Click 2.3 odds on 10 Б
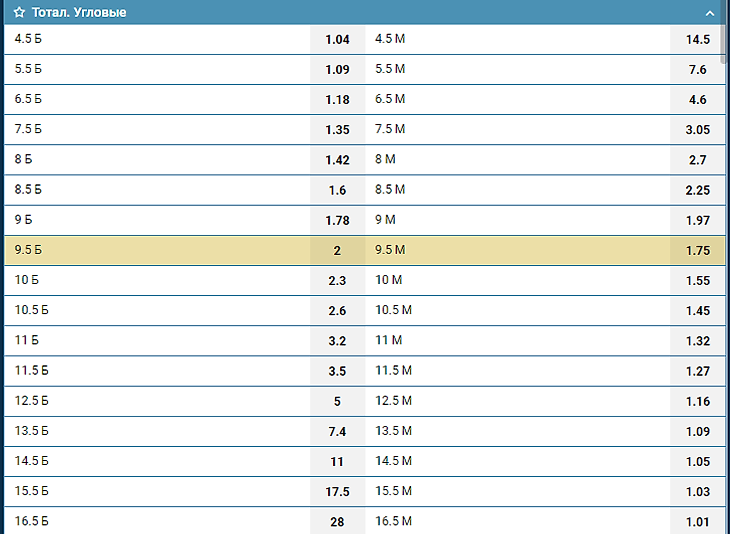 click(x=338, y=281)
